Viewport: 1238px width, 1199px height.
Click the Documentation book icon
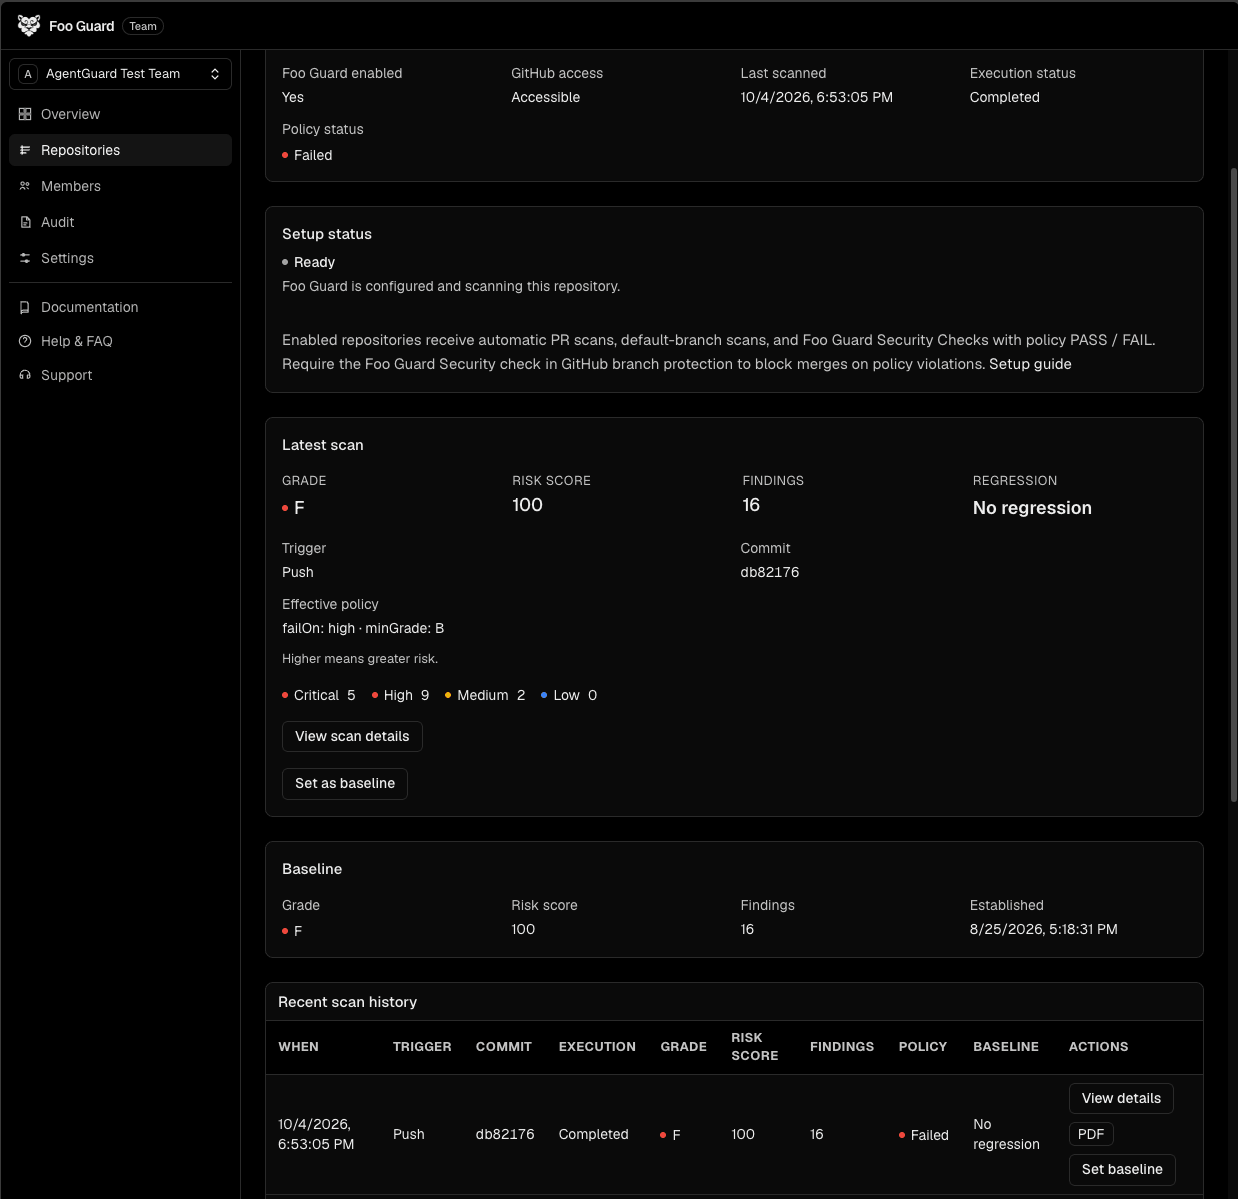(25, 307)
